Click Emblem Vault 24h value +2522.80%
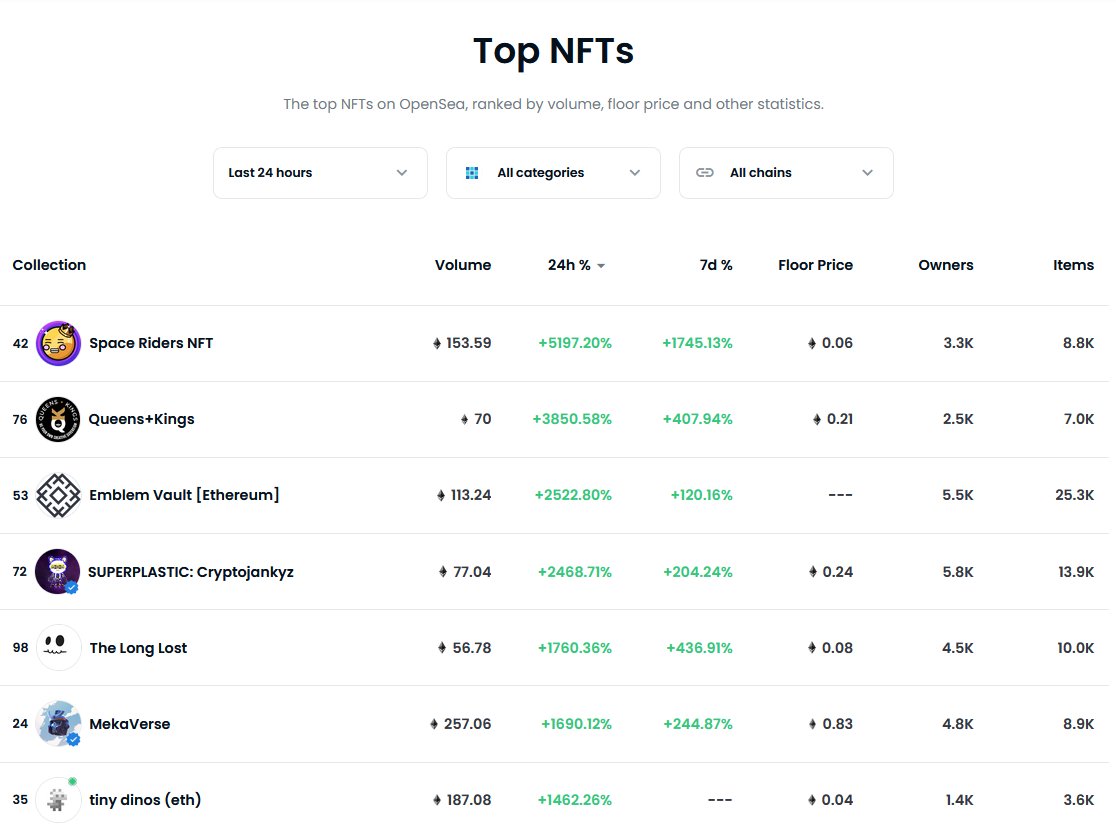Screen dimensions: 1116x838 click(x=573, y=495)
